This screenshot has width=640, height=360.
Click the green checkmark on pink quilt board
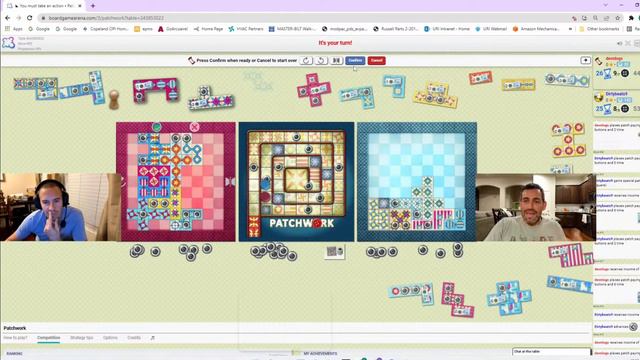point(157,127)
